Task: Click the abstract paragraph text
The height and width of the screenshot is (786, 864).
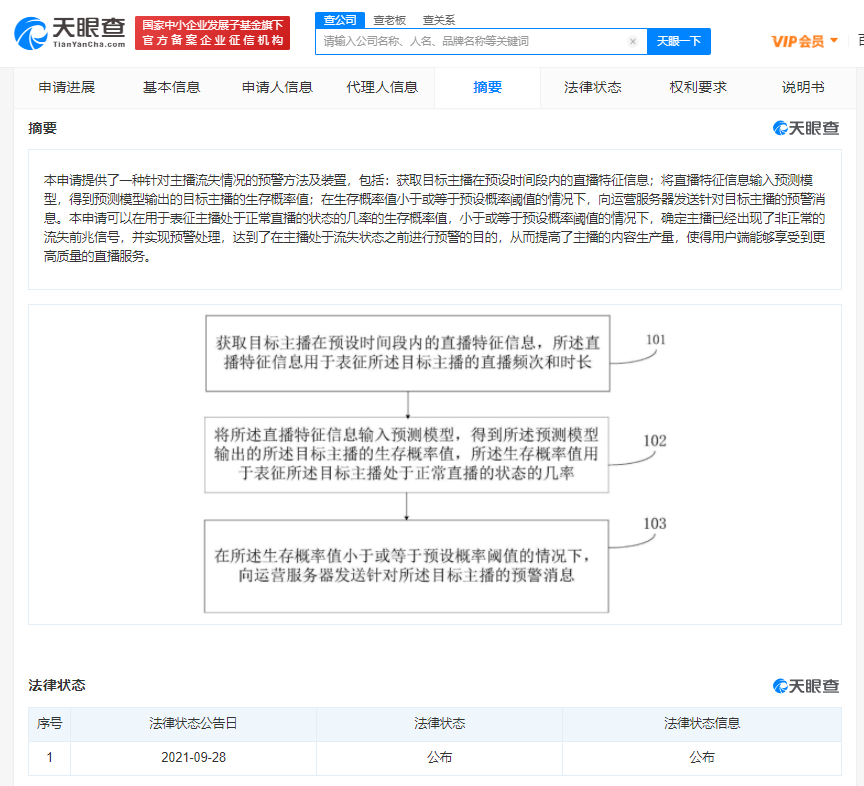Action: pyautogui.click(x=435, y=218)
